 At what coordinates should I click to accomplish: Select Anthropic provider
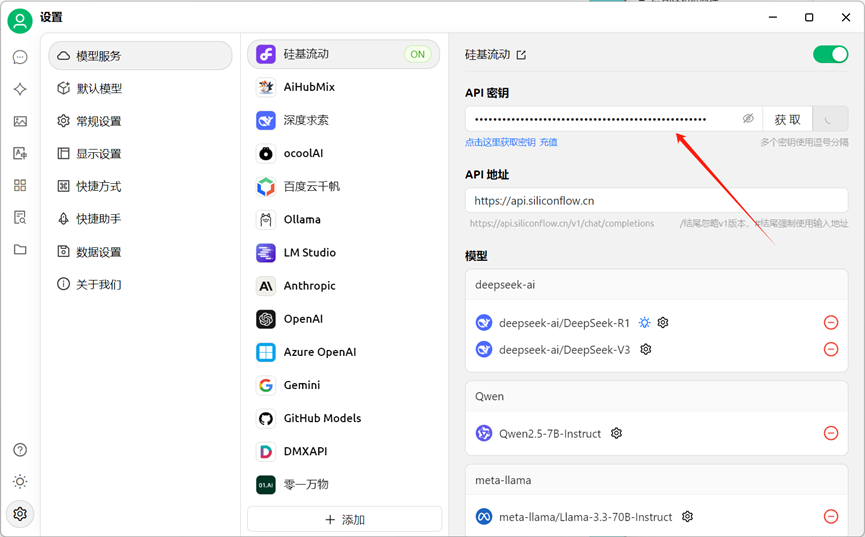point(344,285)
